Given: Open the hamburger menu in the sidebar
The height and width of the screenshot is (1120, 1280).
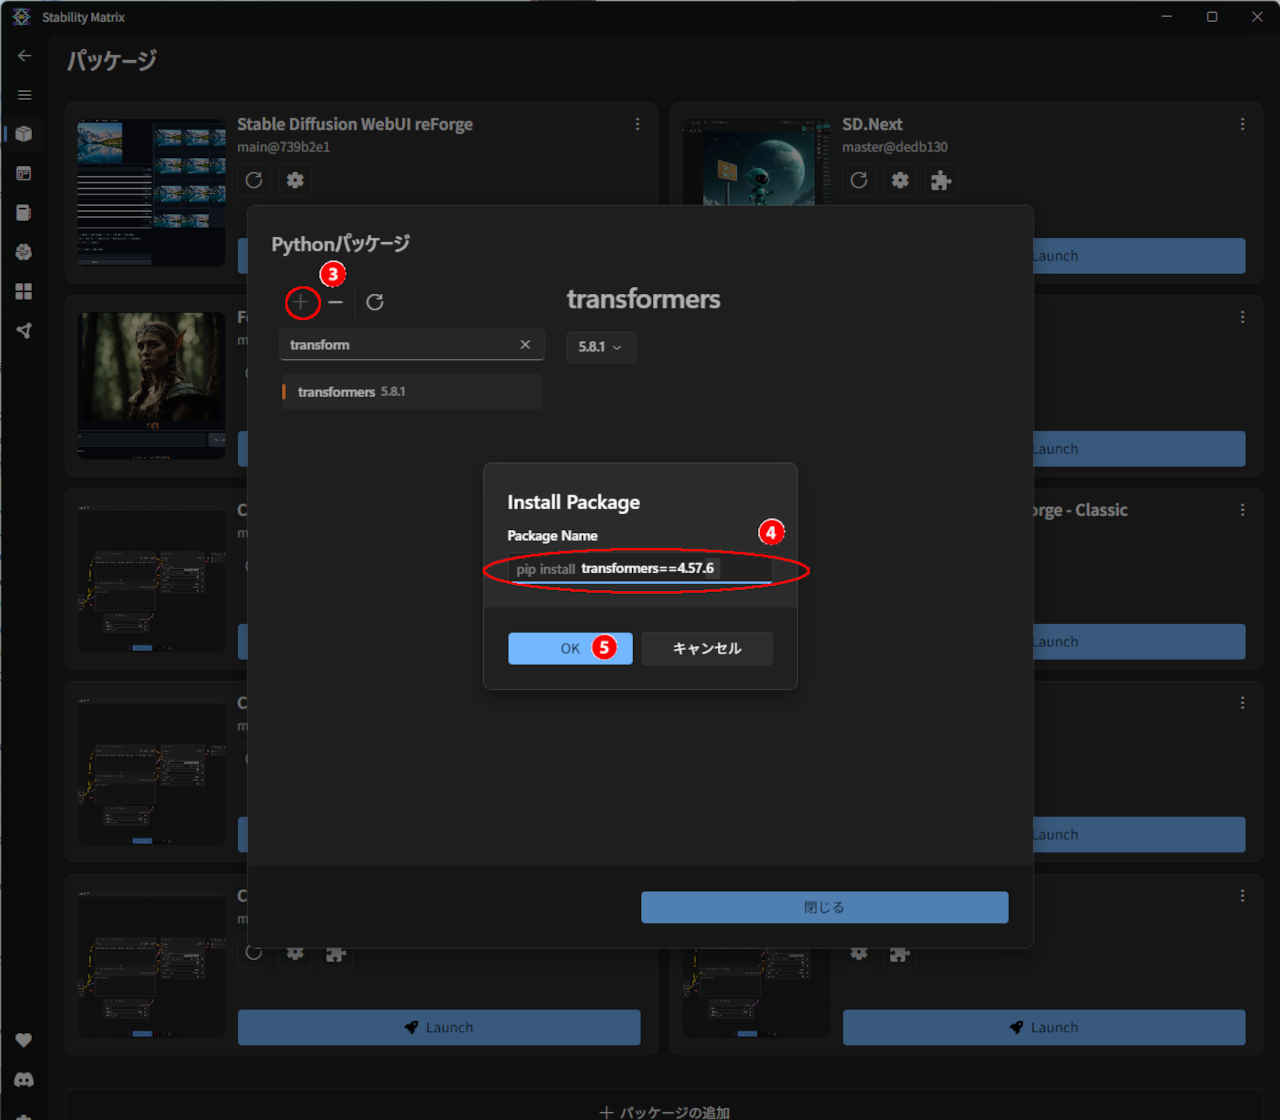Looking at the screenshot, I should pyautogui.click(x=25, y=95).
